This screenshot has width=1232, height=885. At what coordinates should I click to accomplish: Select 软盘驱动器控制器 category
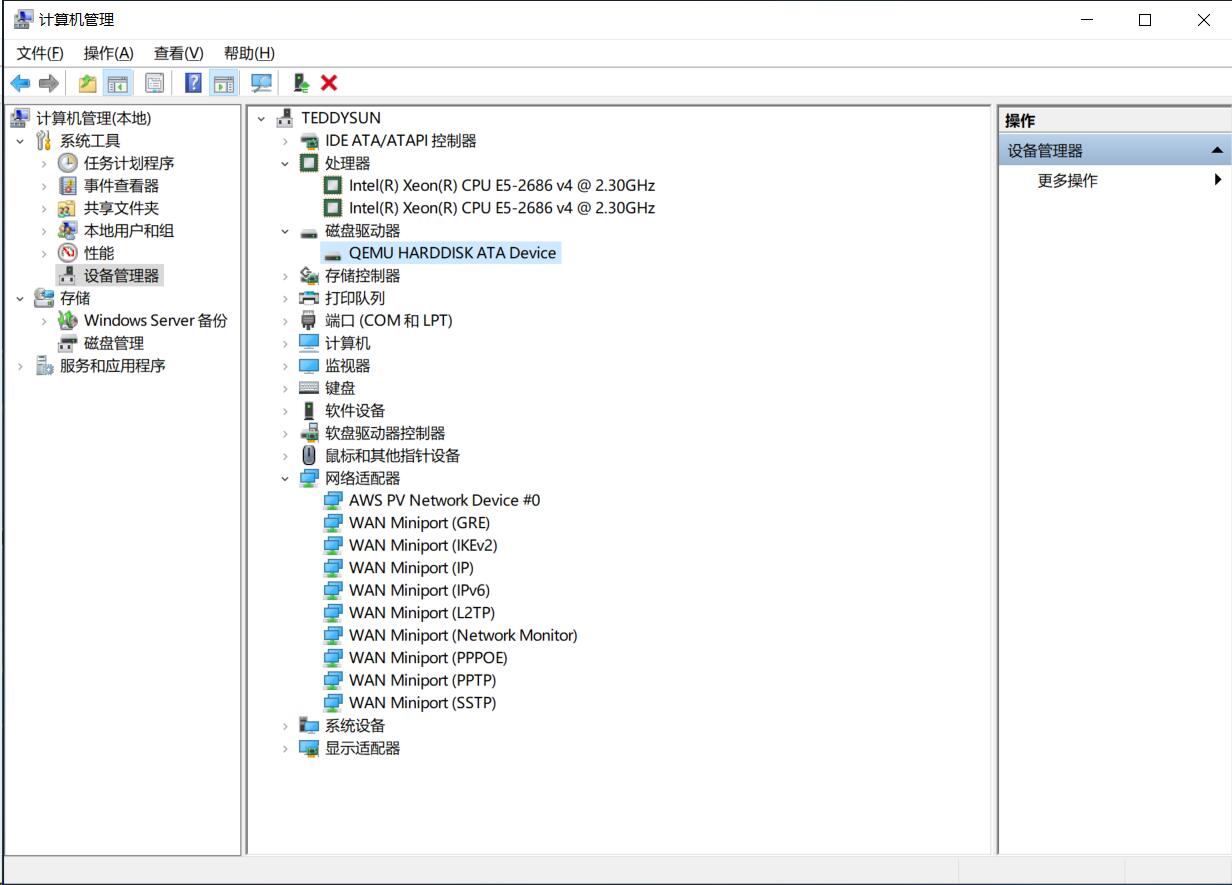click(x=385, y=433)
